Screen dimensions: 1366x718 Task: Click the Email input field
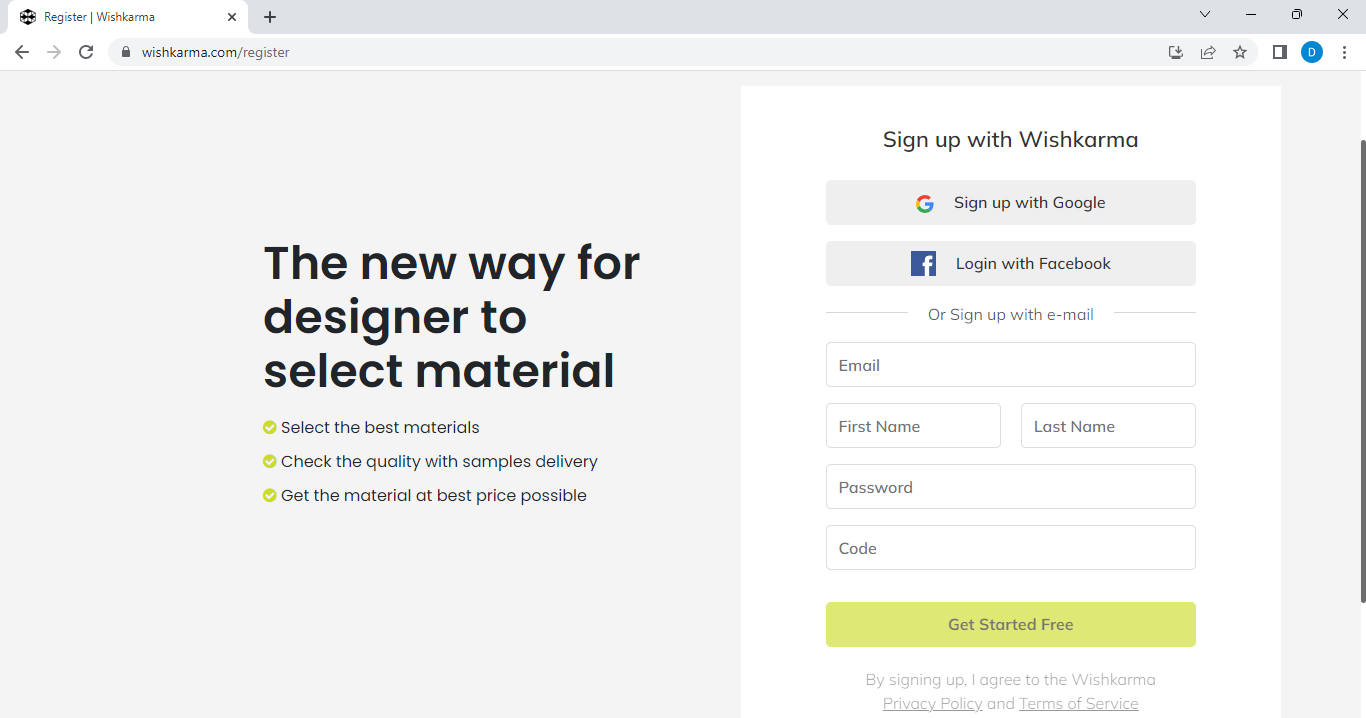[1010, 365]
